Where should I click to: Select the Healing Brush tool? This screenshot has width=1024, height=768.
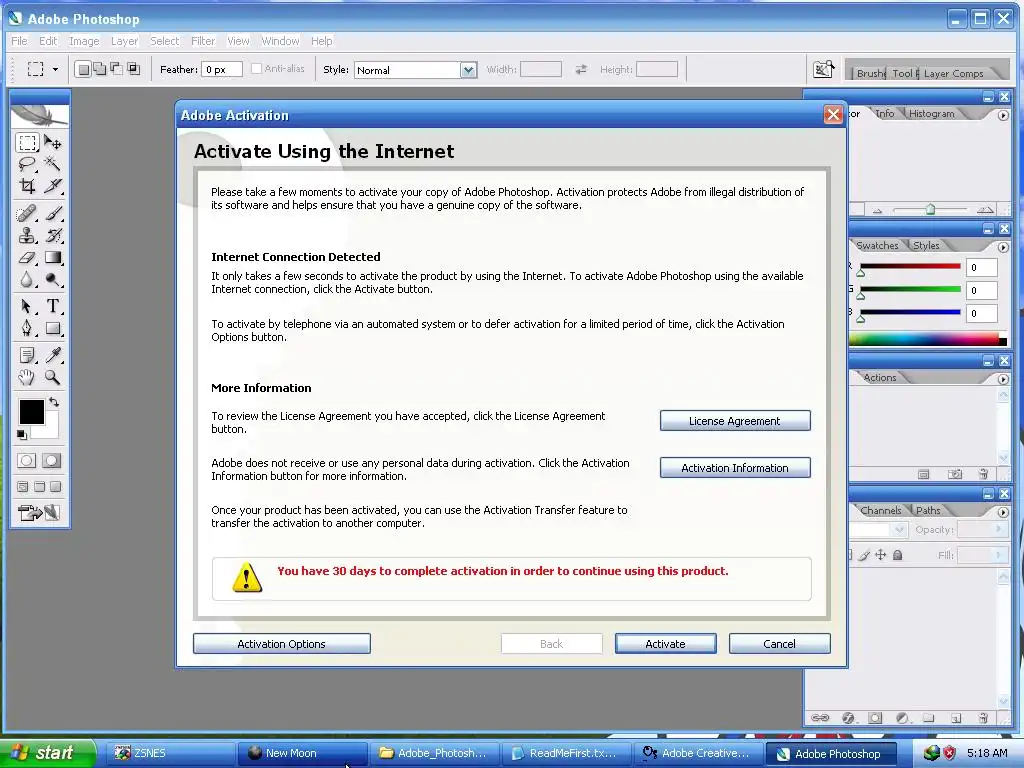[27, 213]
